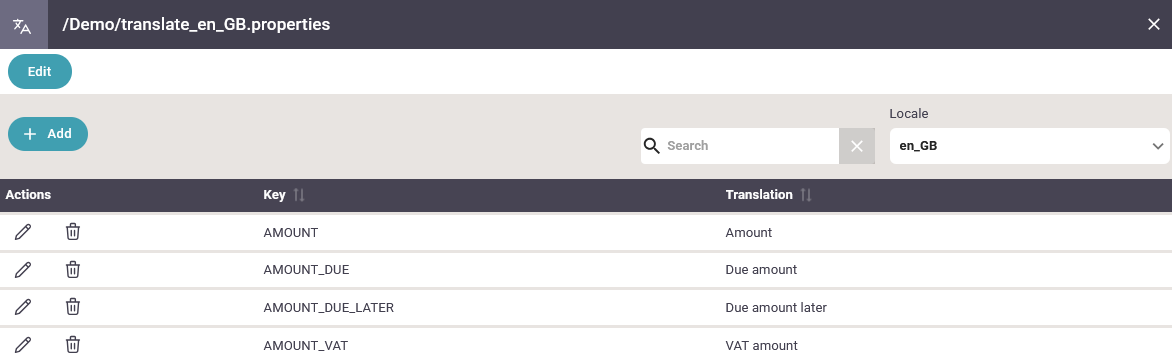Viewport: 1172px width, 362px height.
Task: Add a new translation entry
Action: [x=48, y=134]
